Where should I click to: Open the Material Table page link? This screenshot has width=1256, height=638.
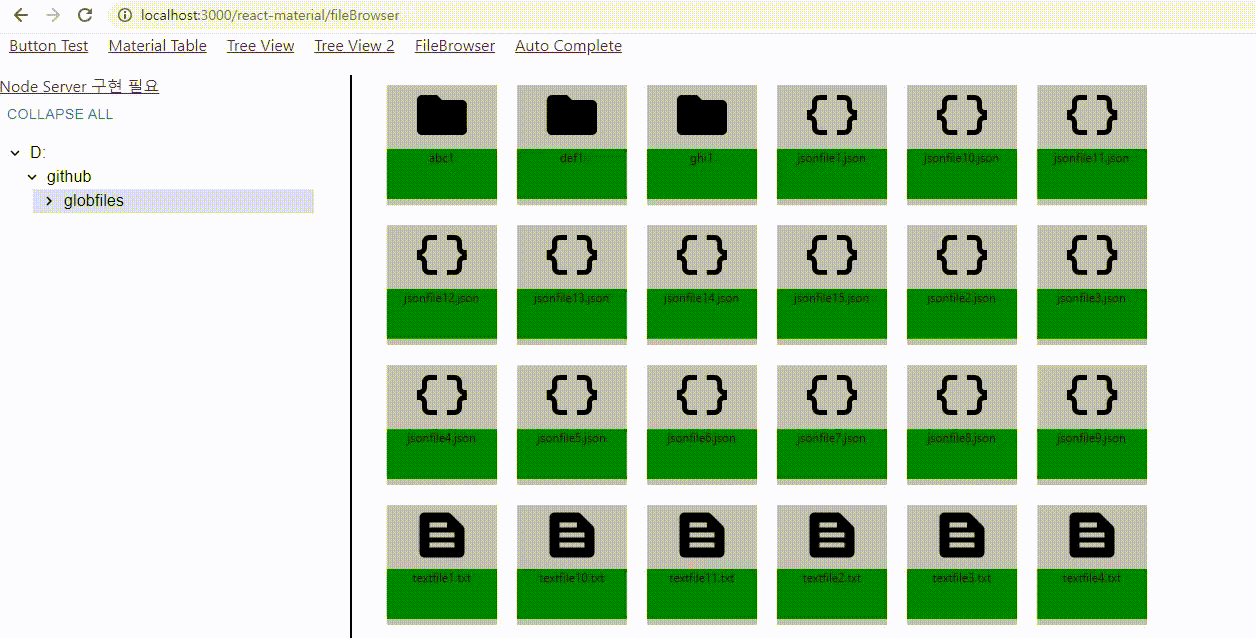coord(158,46)
